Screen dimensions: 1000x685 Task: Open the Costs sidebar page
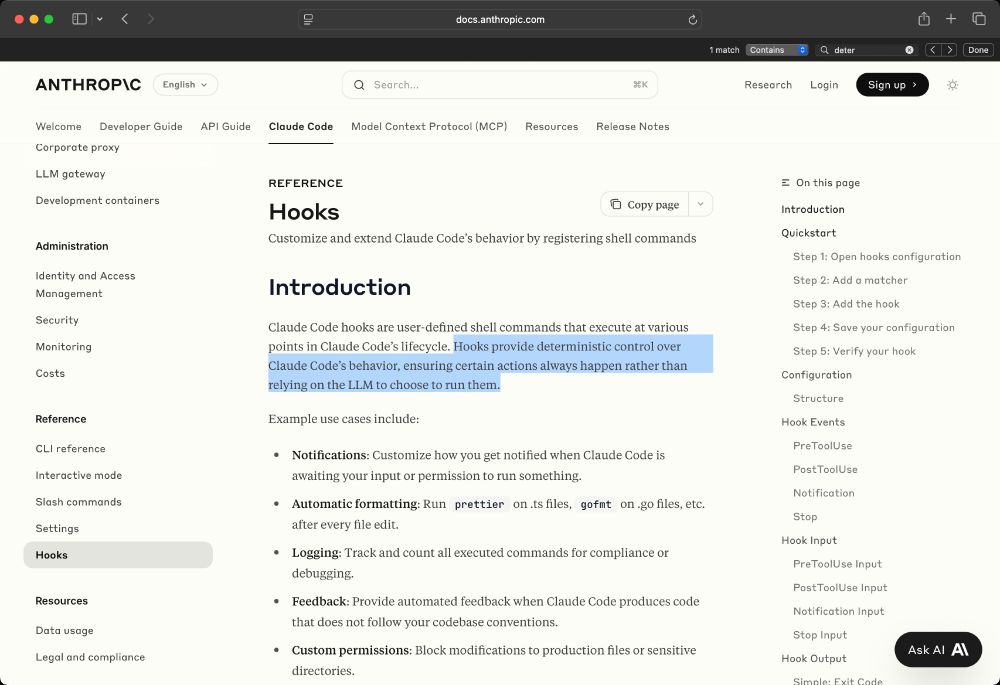coord(50,374)
